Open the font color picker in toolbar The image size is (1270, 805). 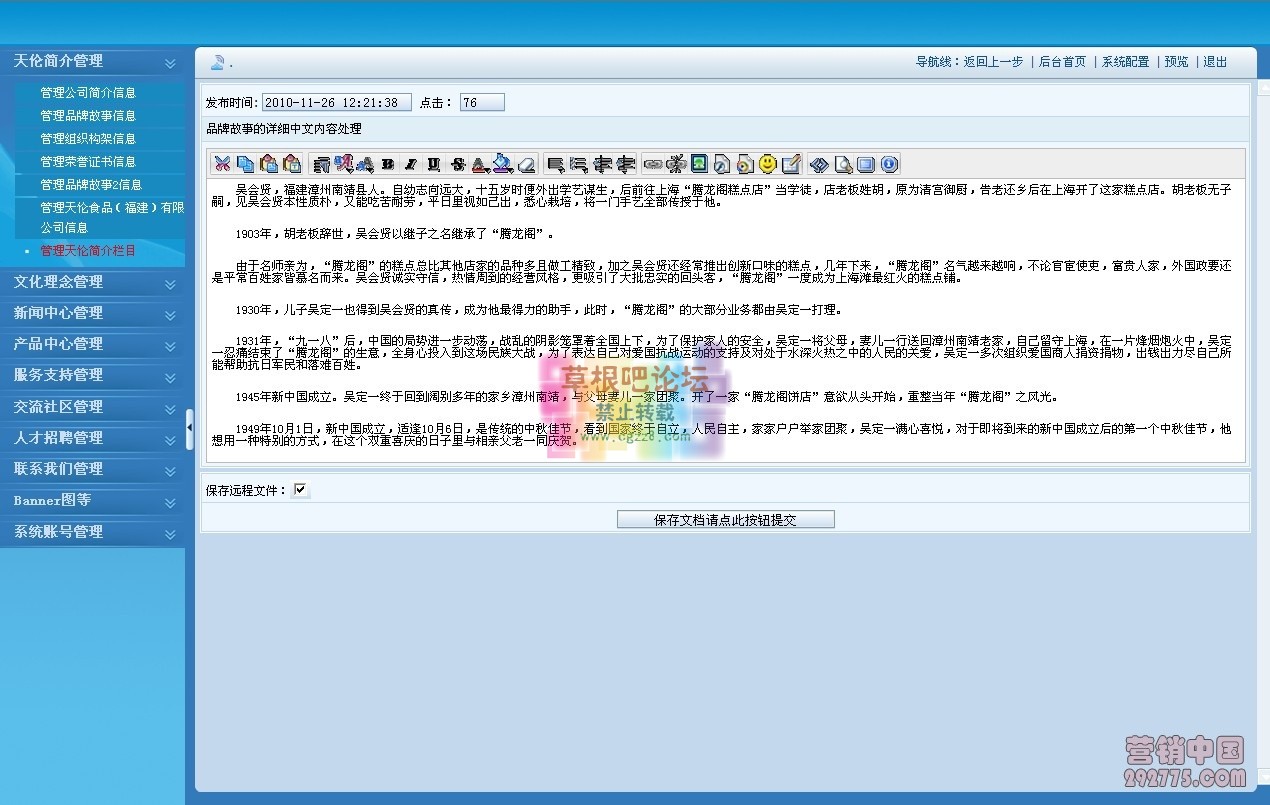click(x=480, y=164)
